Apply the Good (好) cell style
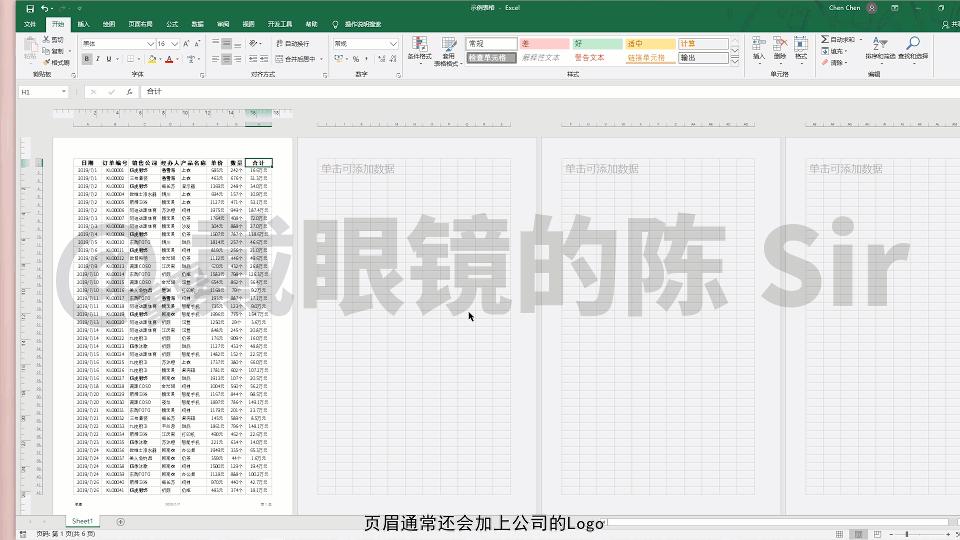Image resolution: width=960 pixels, height=540 pixels. tap(598, 44)
